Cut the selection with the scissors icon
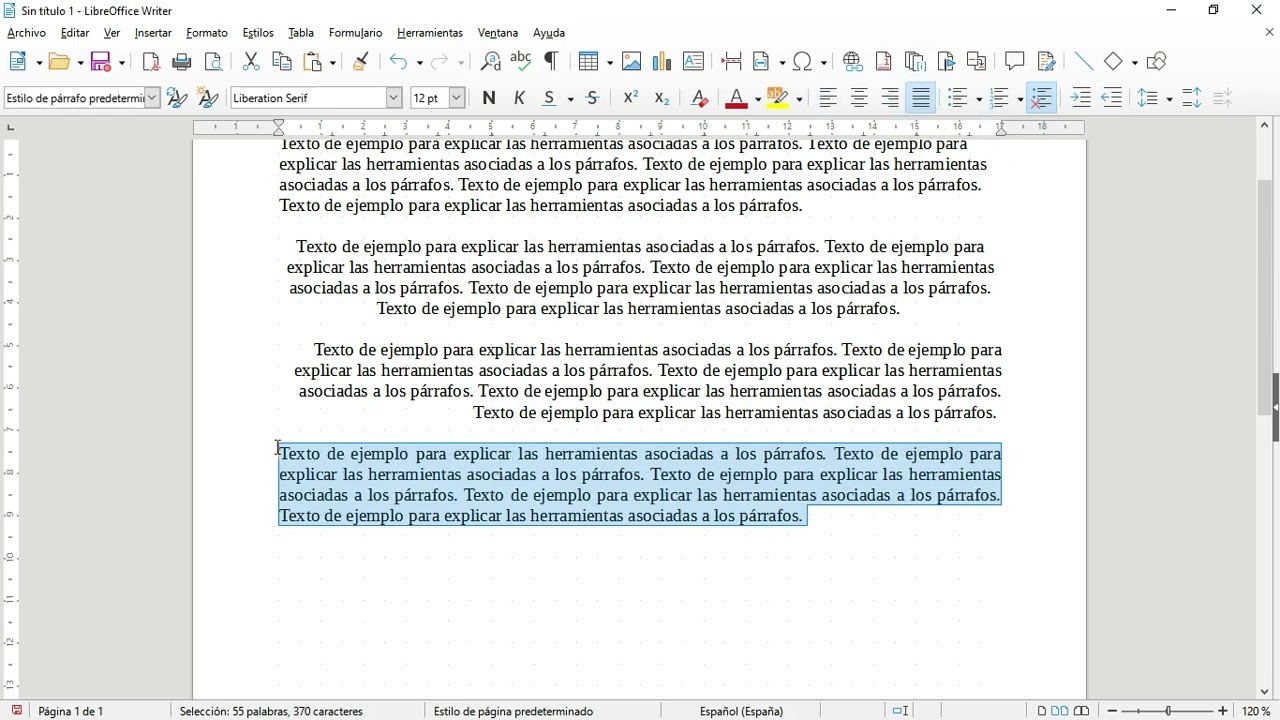 tap(251, 62)
